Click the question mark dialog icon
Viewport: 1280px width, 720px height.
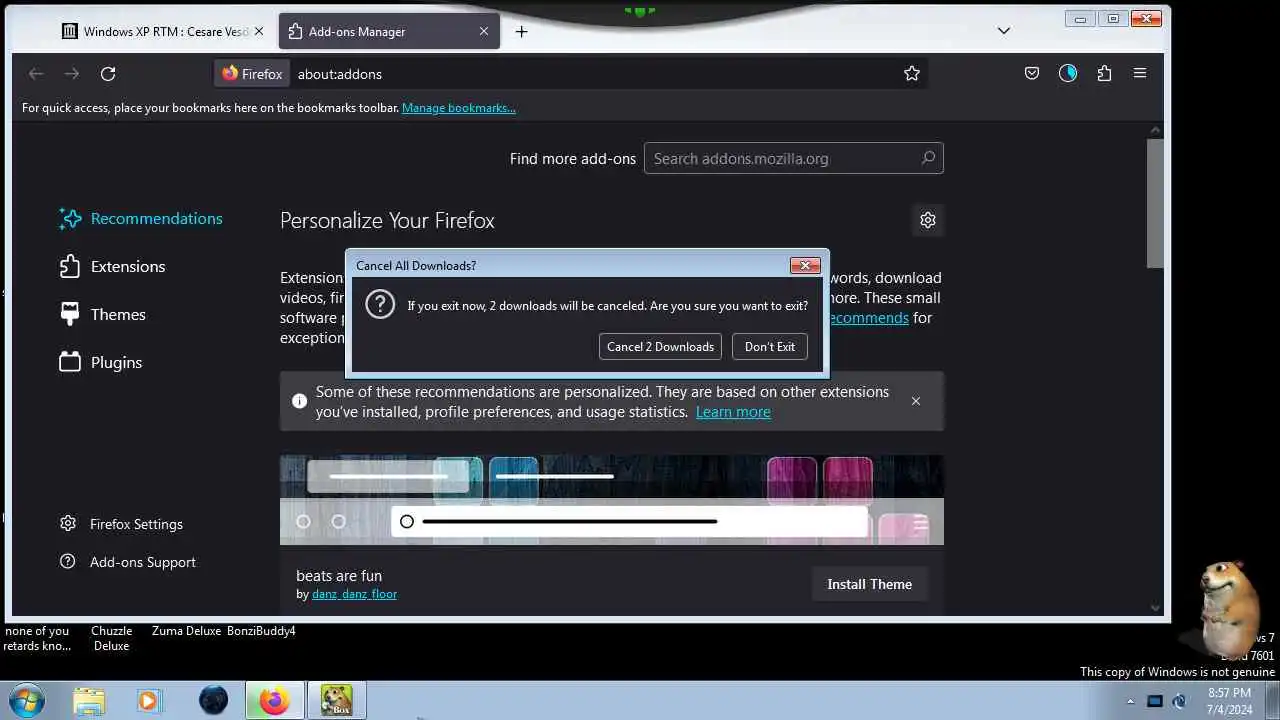(x=380, y=304)
